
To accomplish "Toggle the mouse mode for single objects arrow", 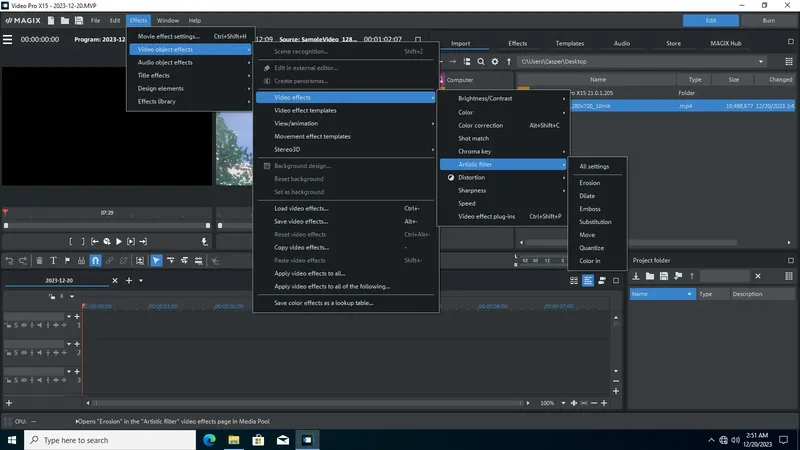I will coord(156,260).
